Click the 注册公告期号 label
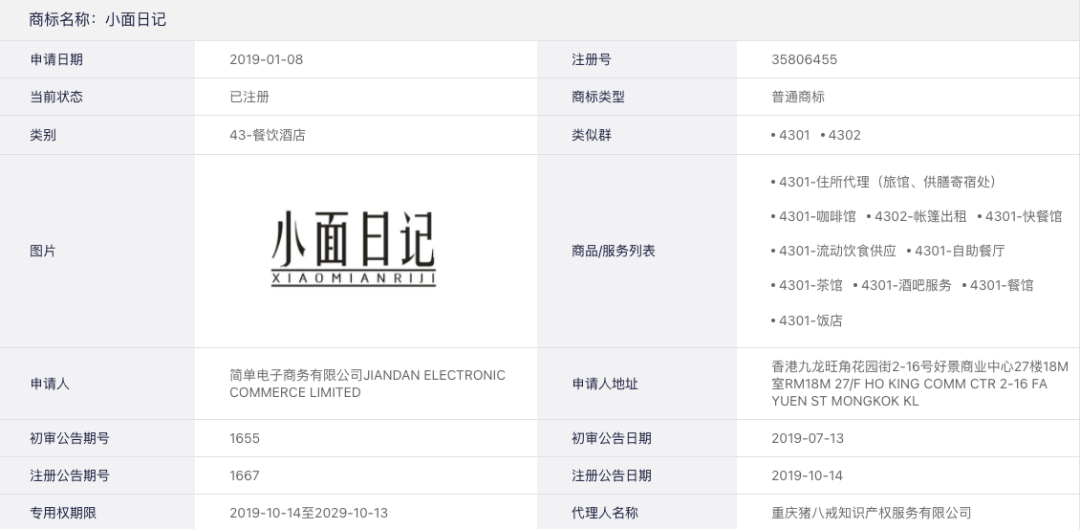Screen dimensions: 1080x529 coord(69,475)
